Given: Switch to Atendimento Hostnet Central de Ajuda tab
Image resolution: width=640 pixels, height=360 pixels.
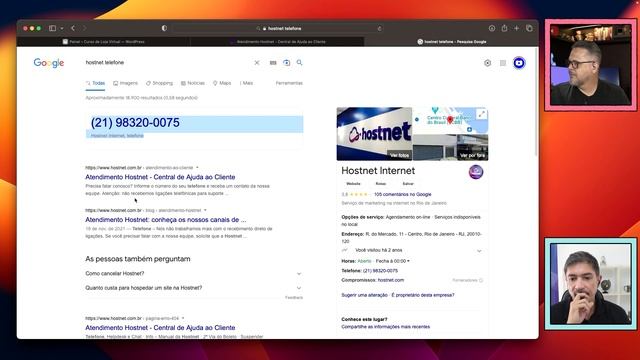Looking at the screenshot, I should click(277, 42).
